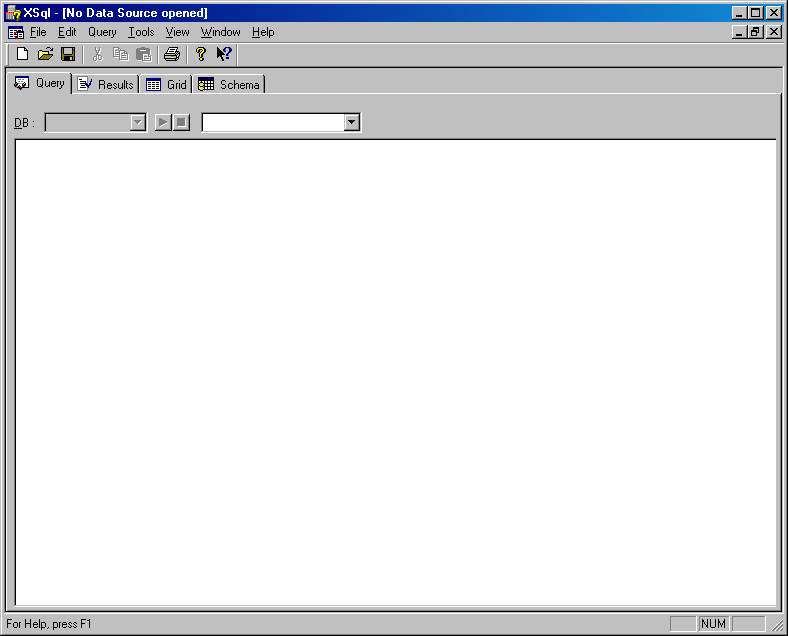Click the document icon beside File menu
The image size is (788, 636).
tap(16, 33)
